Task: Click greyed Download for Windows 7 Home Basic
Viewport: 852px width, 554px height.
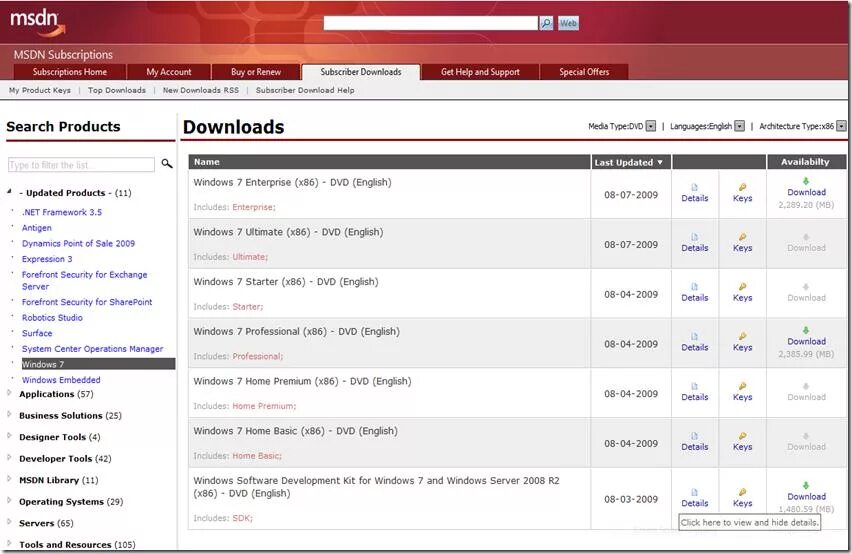Action: pos(806,442)
